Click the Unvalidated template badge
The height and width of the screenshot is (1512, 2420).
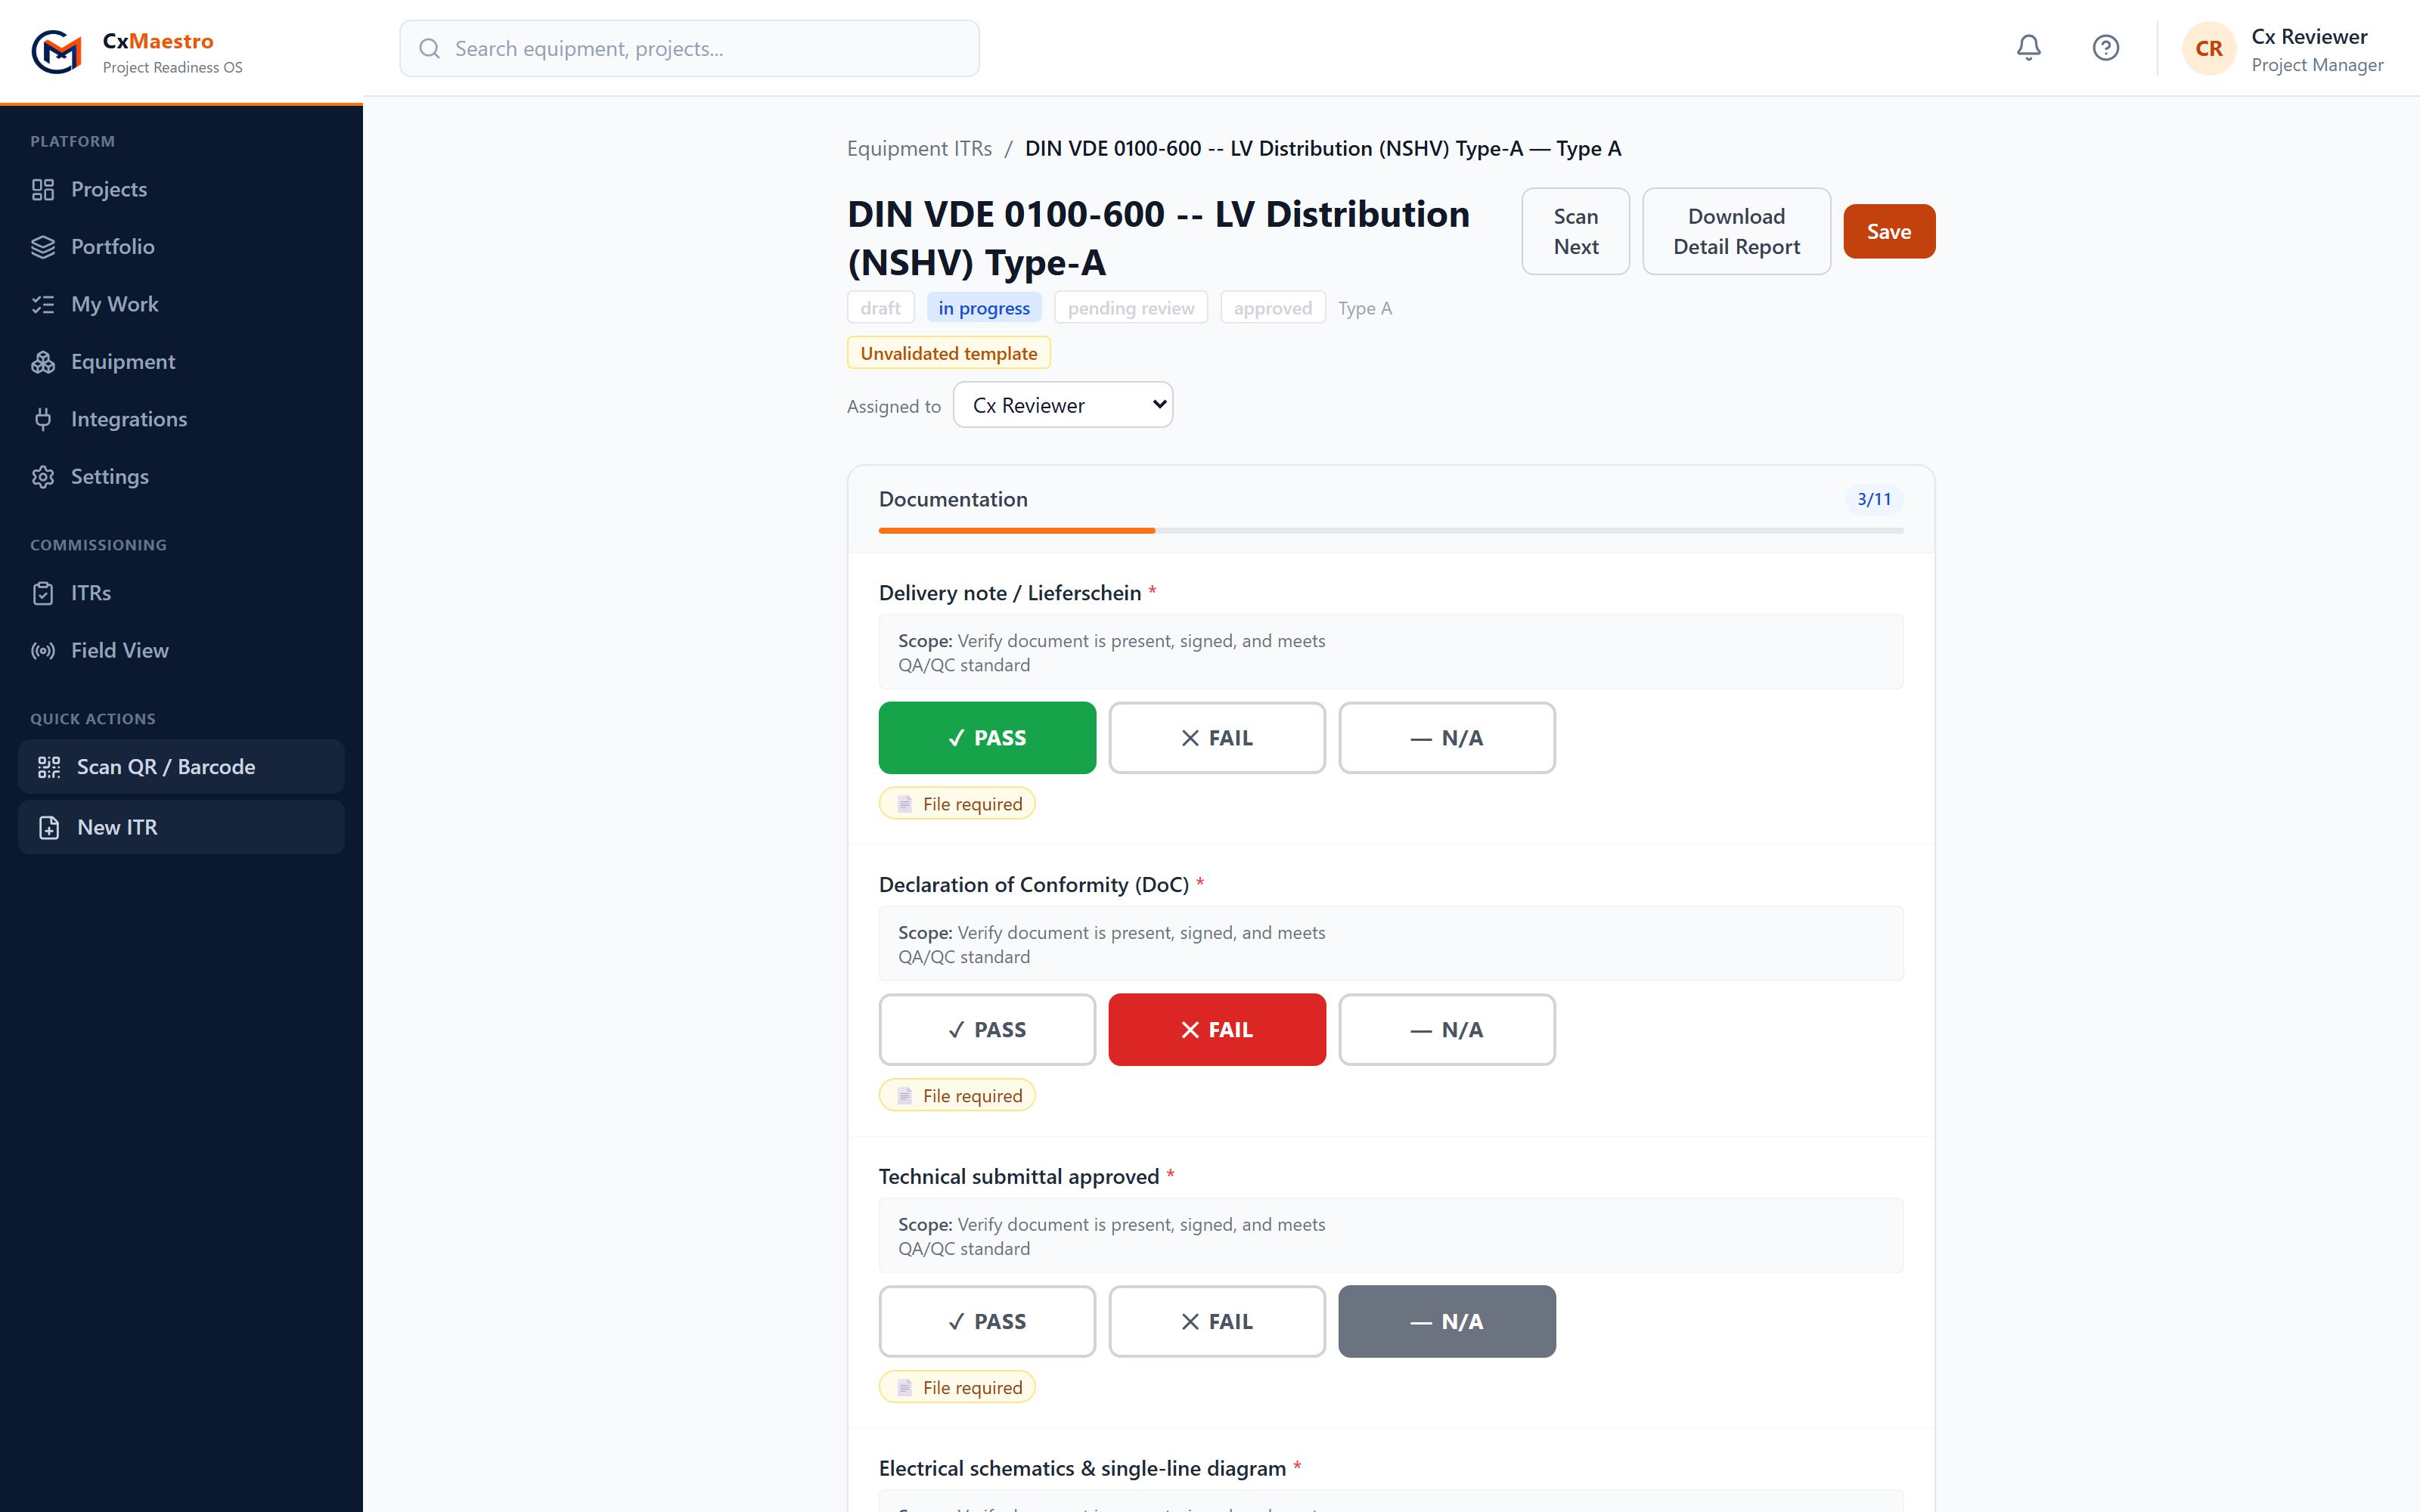tap(949, 353)
